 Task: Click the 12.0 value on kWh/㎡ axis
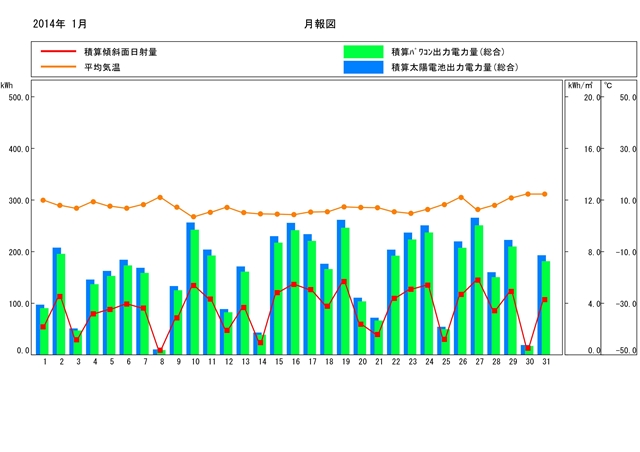tap(592, 201)
